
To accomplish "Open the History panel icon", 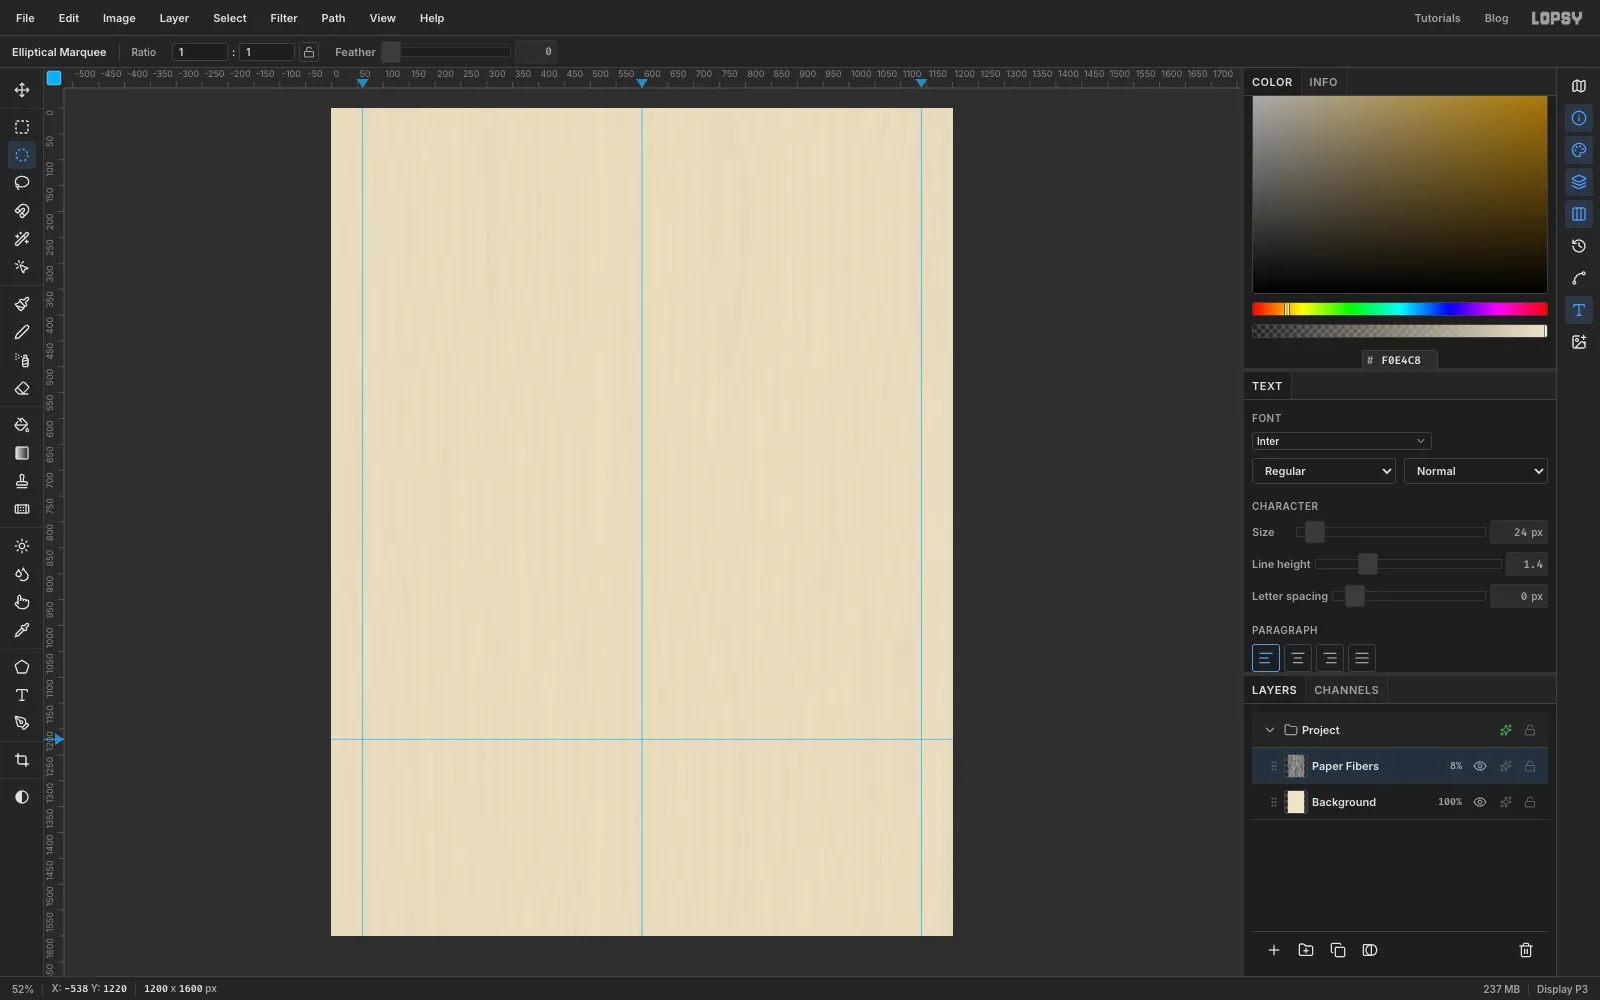I will [x=1579, y=246].
